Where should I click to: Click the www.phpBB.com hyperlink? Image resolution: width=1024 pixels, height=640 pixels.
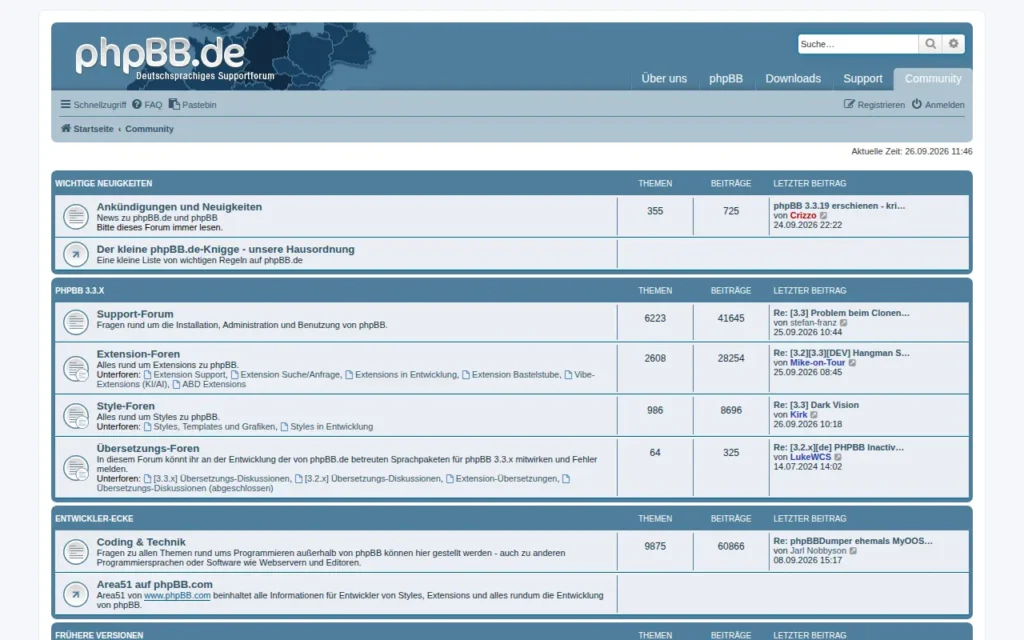pyautogui.click(x=177, y=596)
